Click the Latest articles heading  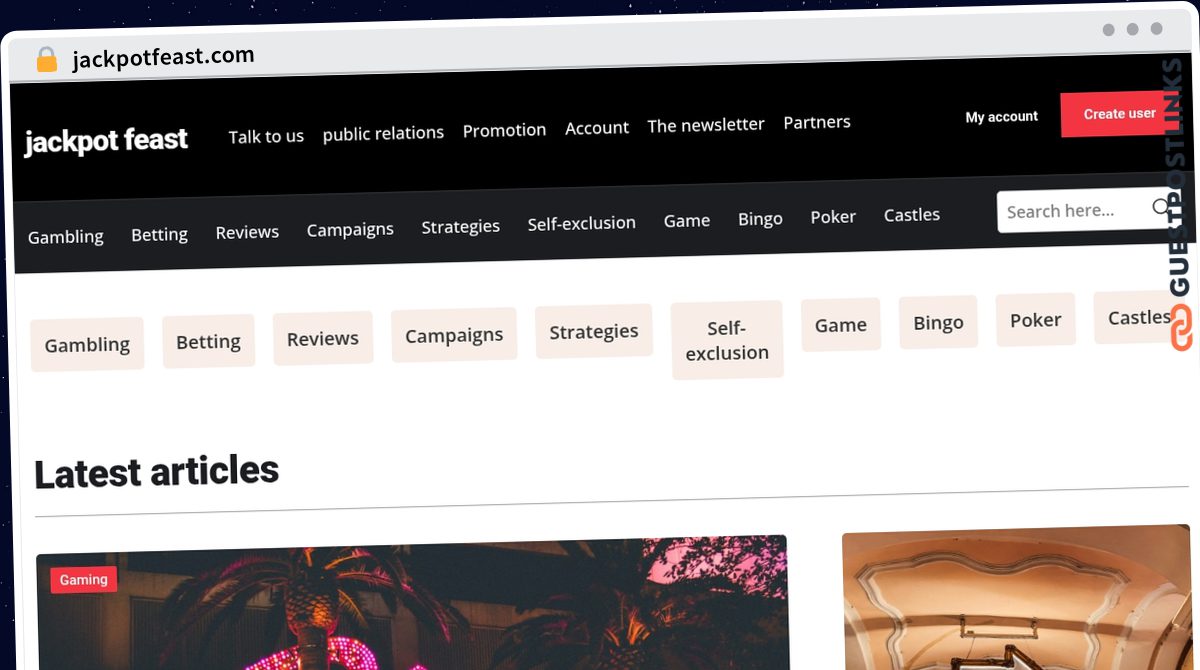157,471
